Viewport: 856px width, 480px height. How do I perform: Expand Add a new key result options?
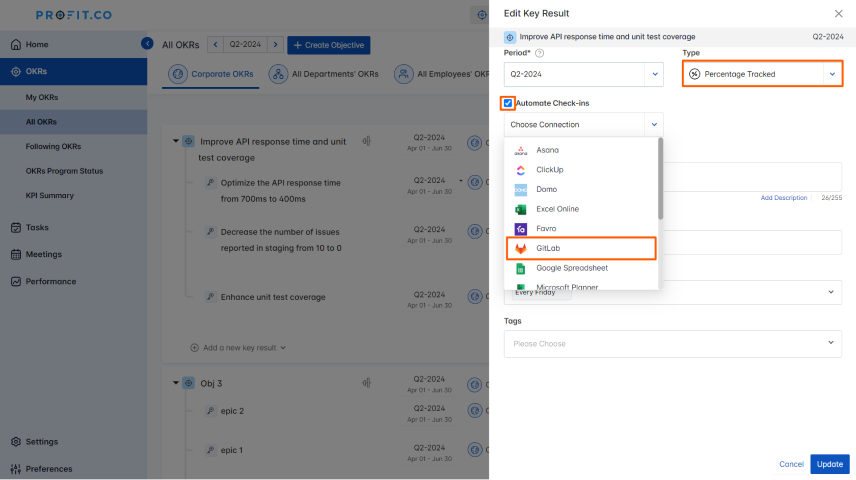pyautogui.click(x=283, y=348)
